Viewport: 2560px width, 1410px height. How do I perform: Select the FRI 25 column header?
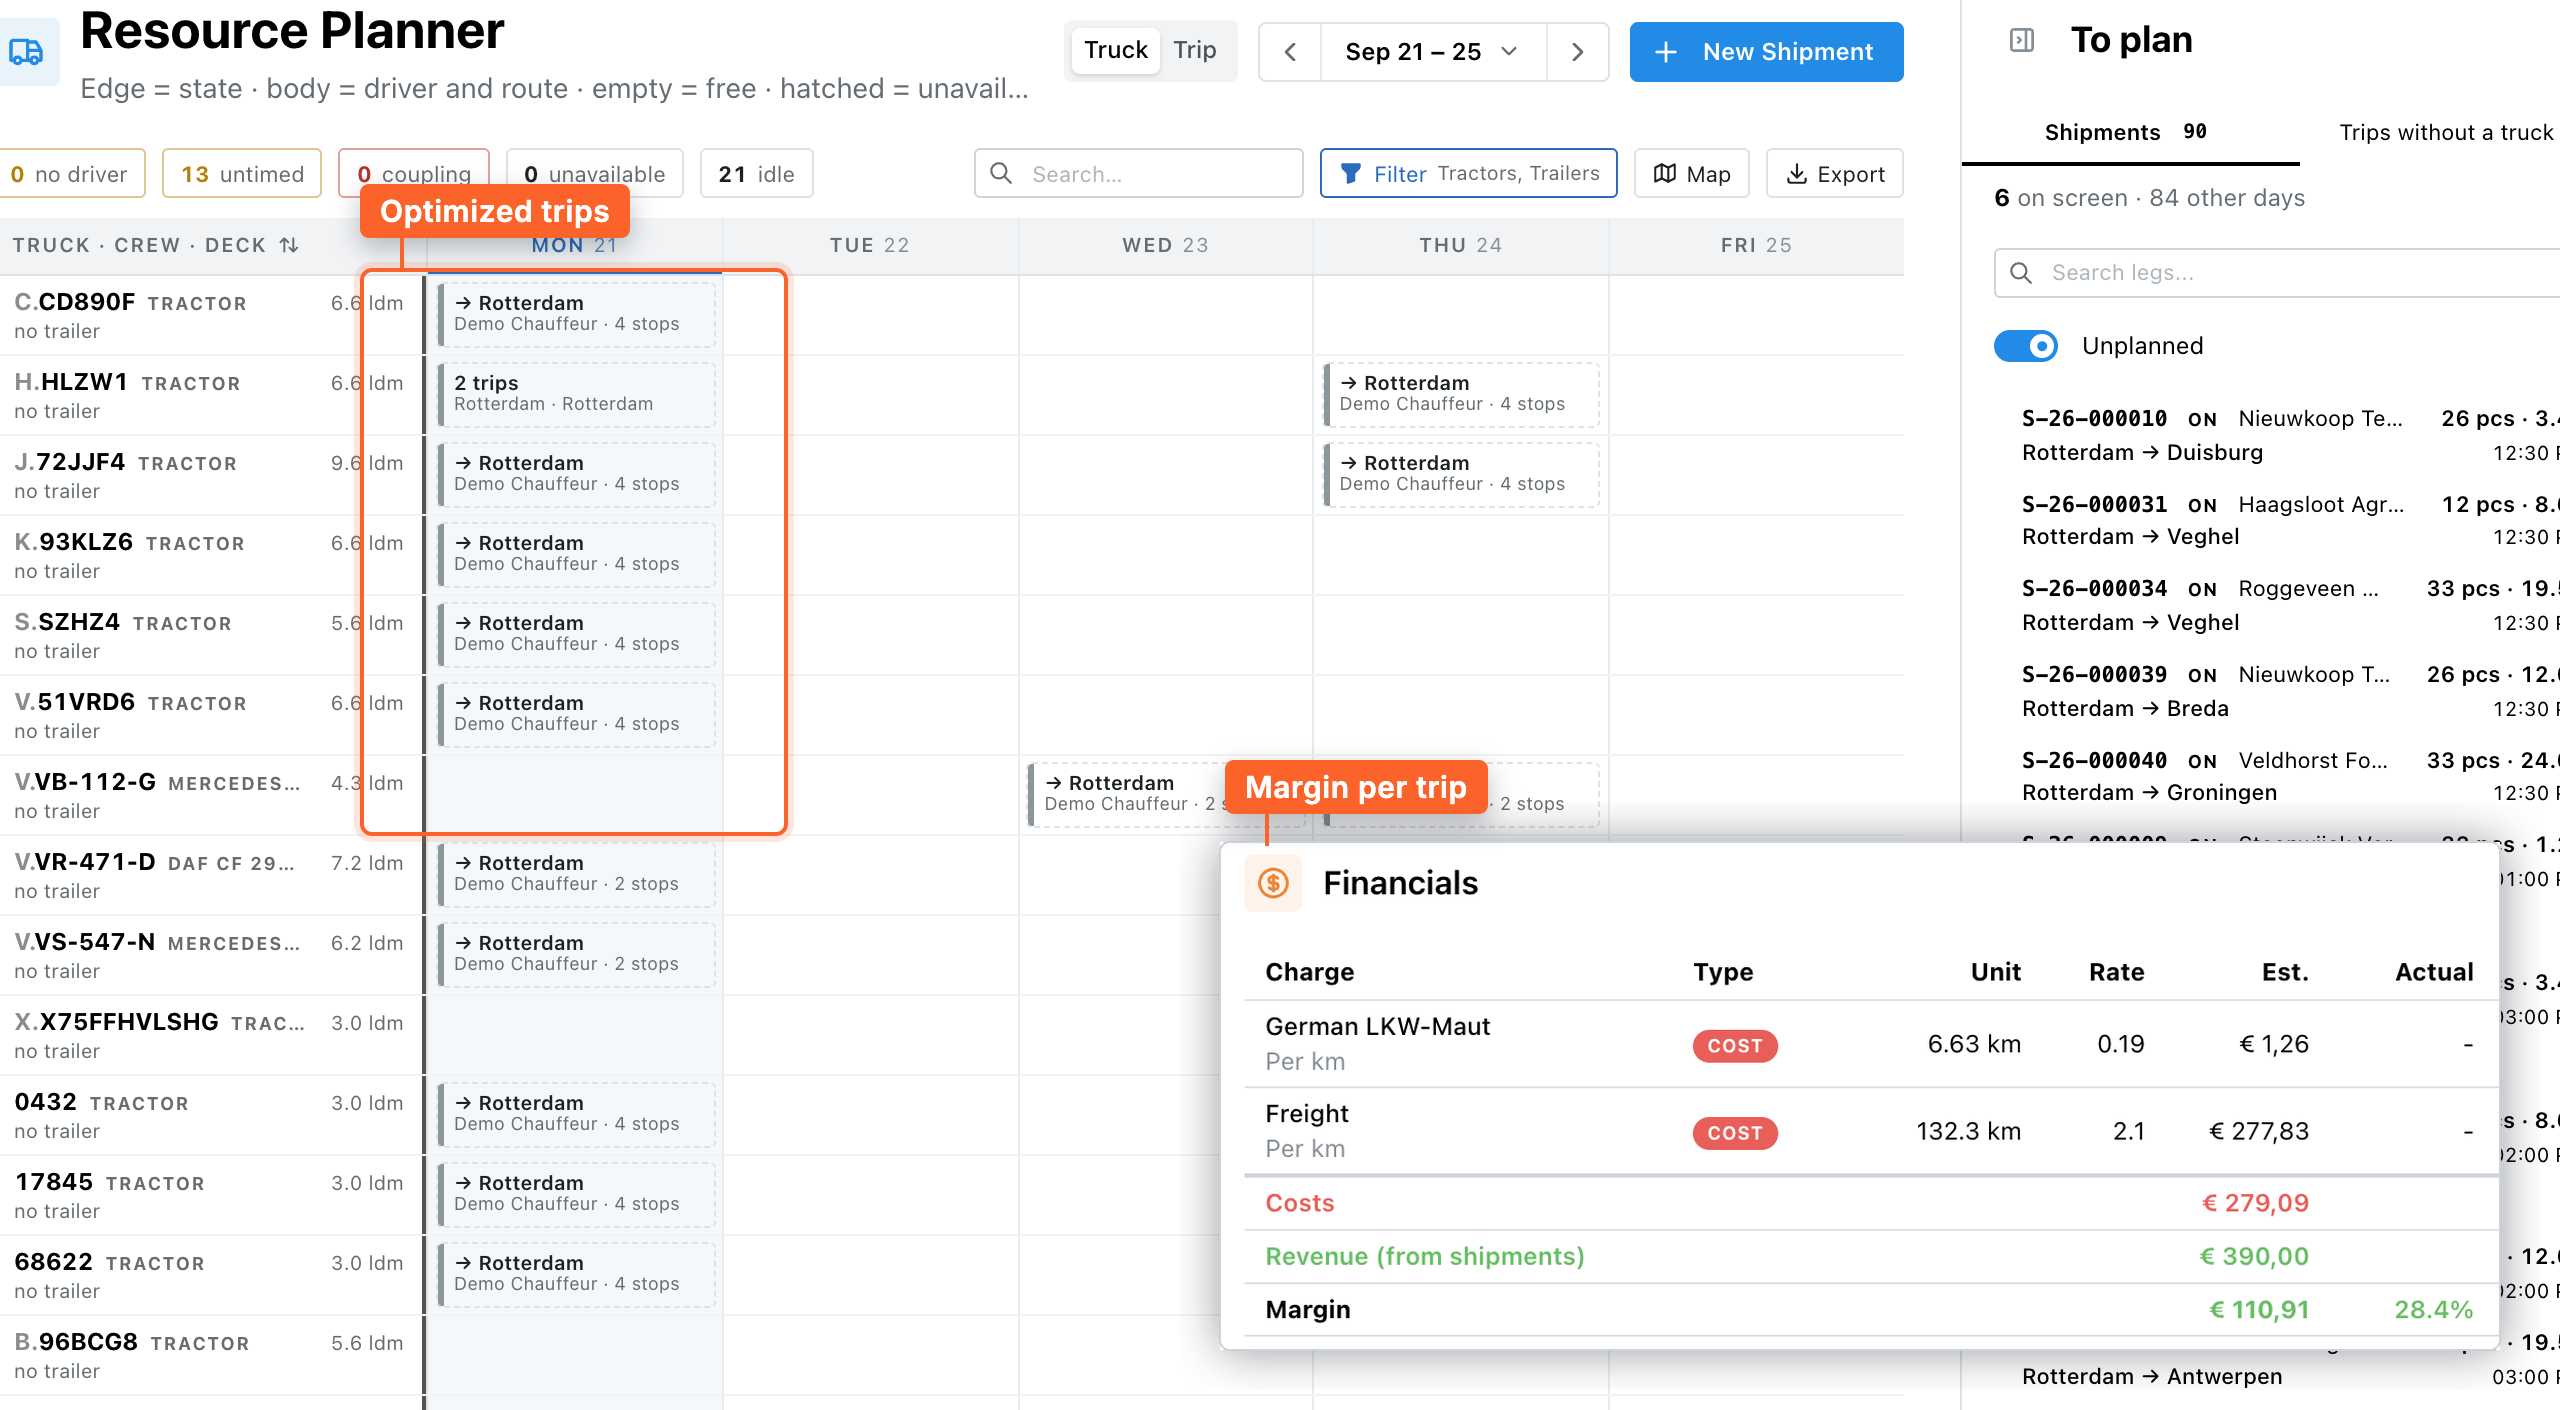(1757, 245)
